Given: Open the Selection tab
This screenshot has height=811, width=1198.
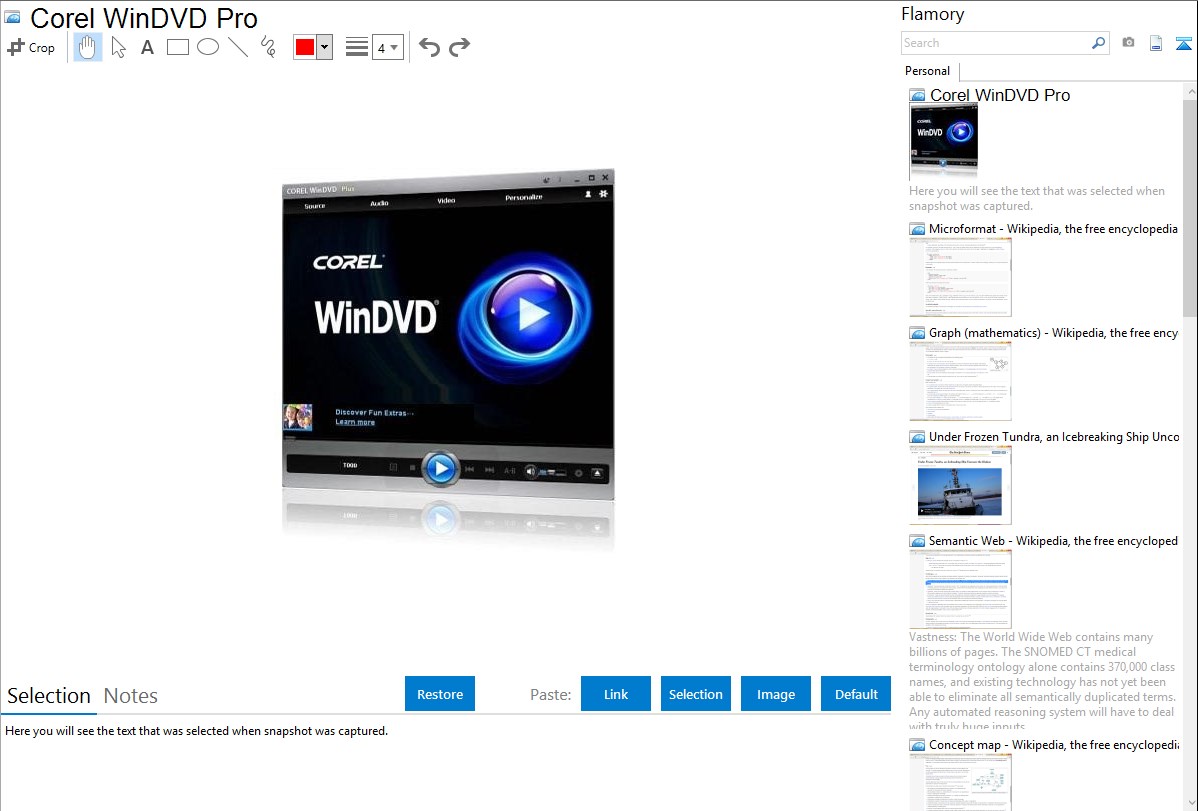Looking at the screenshot, I should tap(49, 696).
